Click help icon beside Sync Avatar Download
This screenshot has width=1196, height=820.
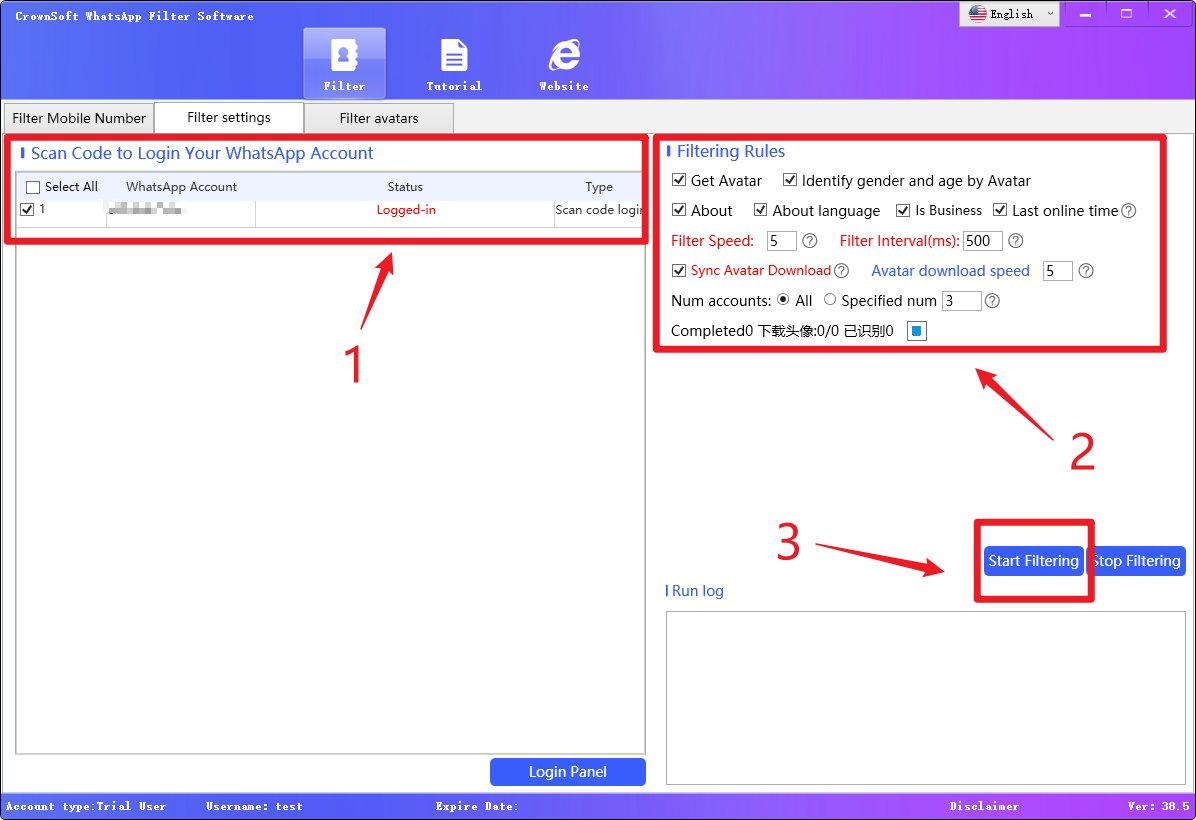pos(841,271)
